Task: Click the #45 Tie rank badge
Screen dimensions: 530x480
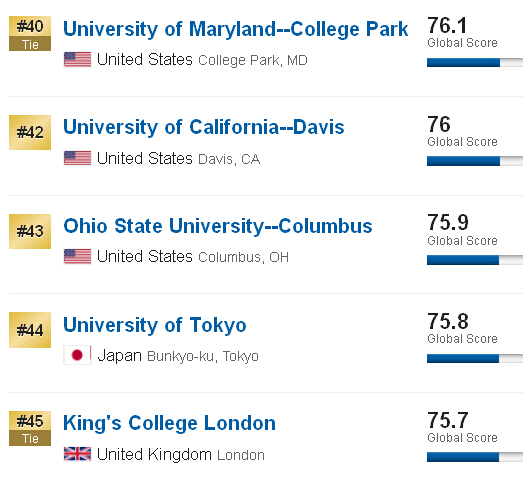Action: (x=30, y=428)
